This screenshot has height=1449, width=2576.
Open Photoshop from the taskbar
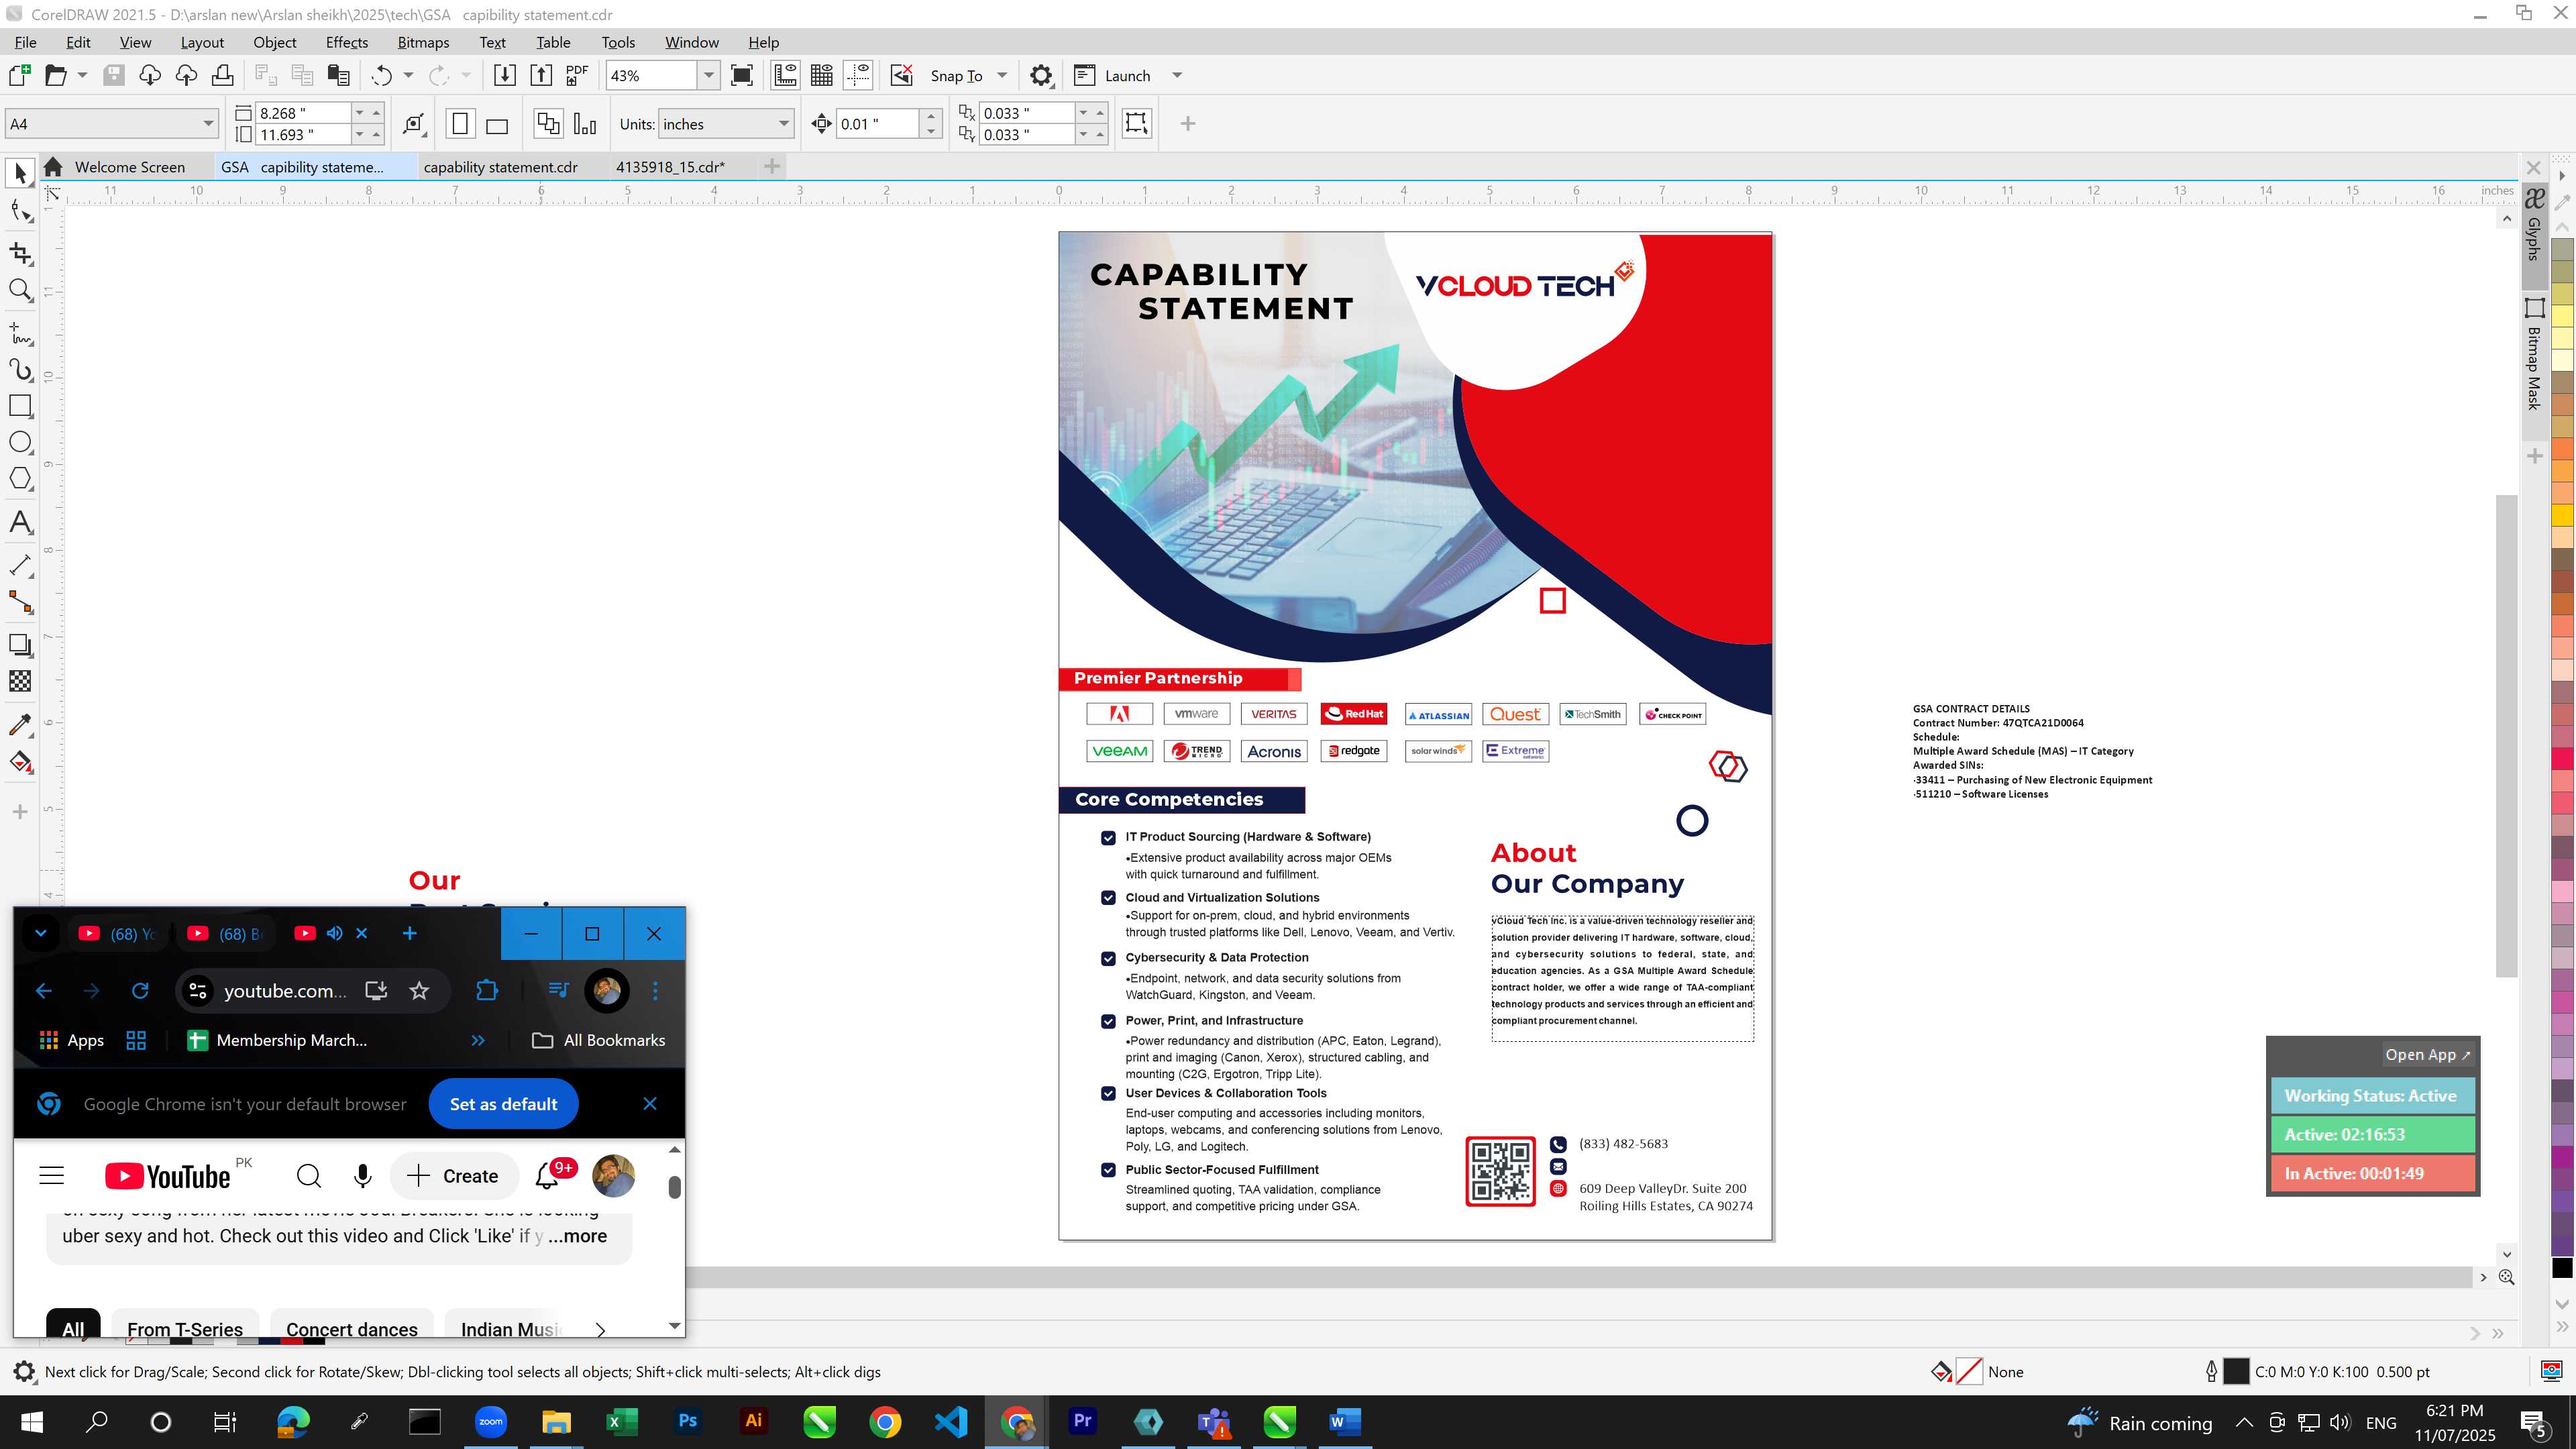(688, 1421)
